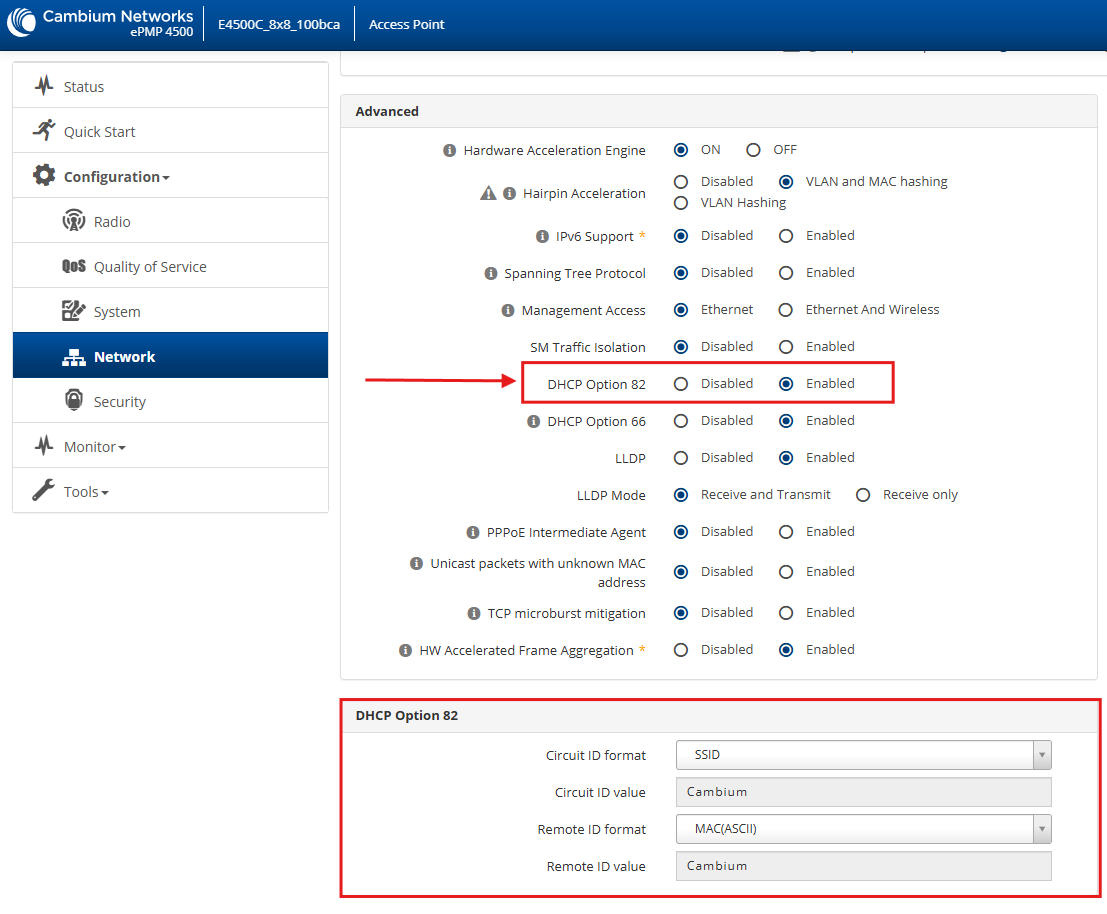Viewport: 1107px width, 914px height.
Task: Turn Hardware Acceleration Engine OFF
Action: (x=753, y=150)
